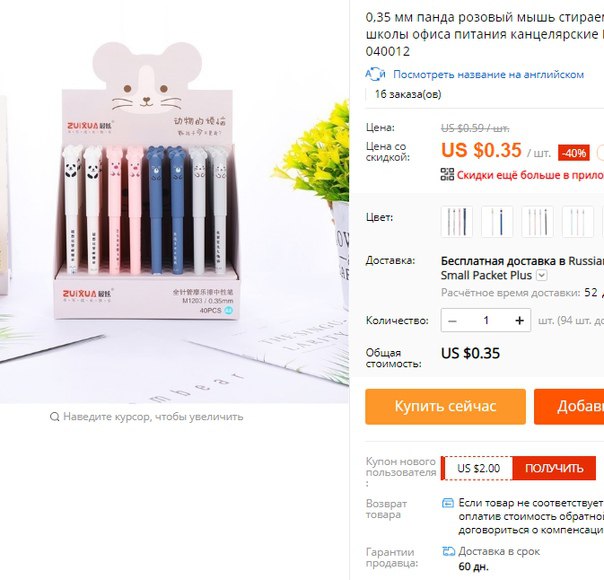
Task: Select the second color variant with blue pen
Action: pos(497,221)
